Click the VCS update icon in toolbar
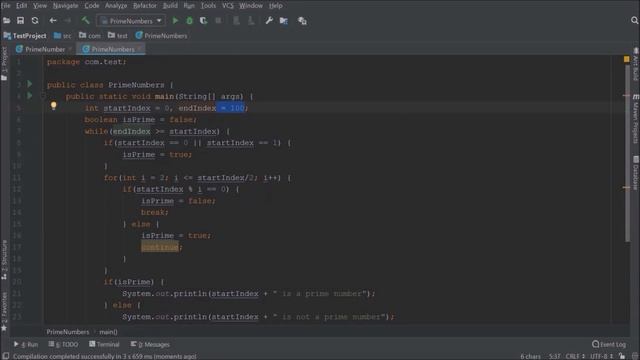Image resolution: width=640 pixels, height=360 pixels. [x=236, y=21]
